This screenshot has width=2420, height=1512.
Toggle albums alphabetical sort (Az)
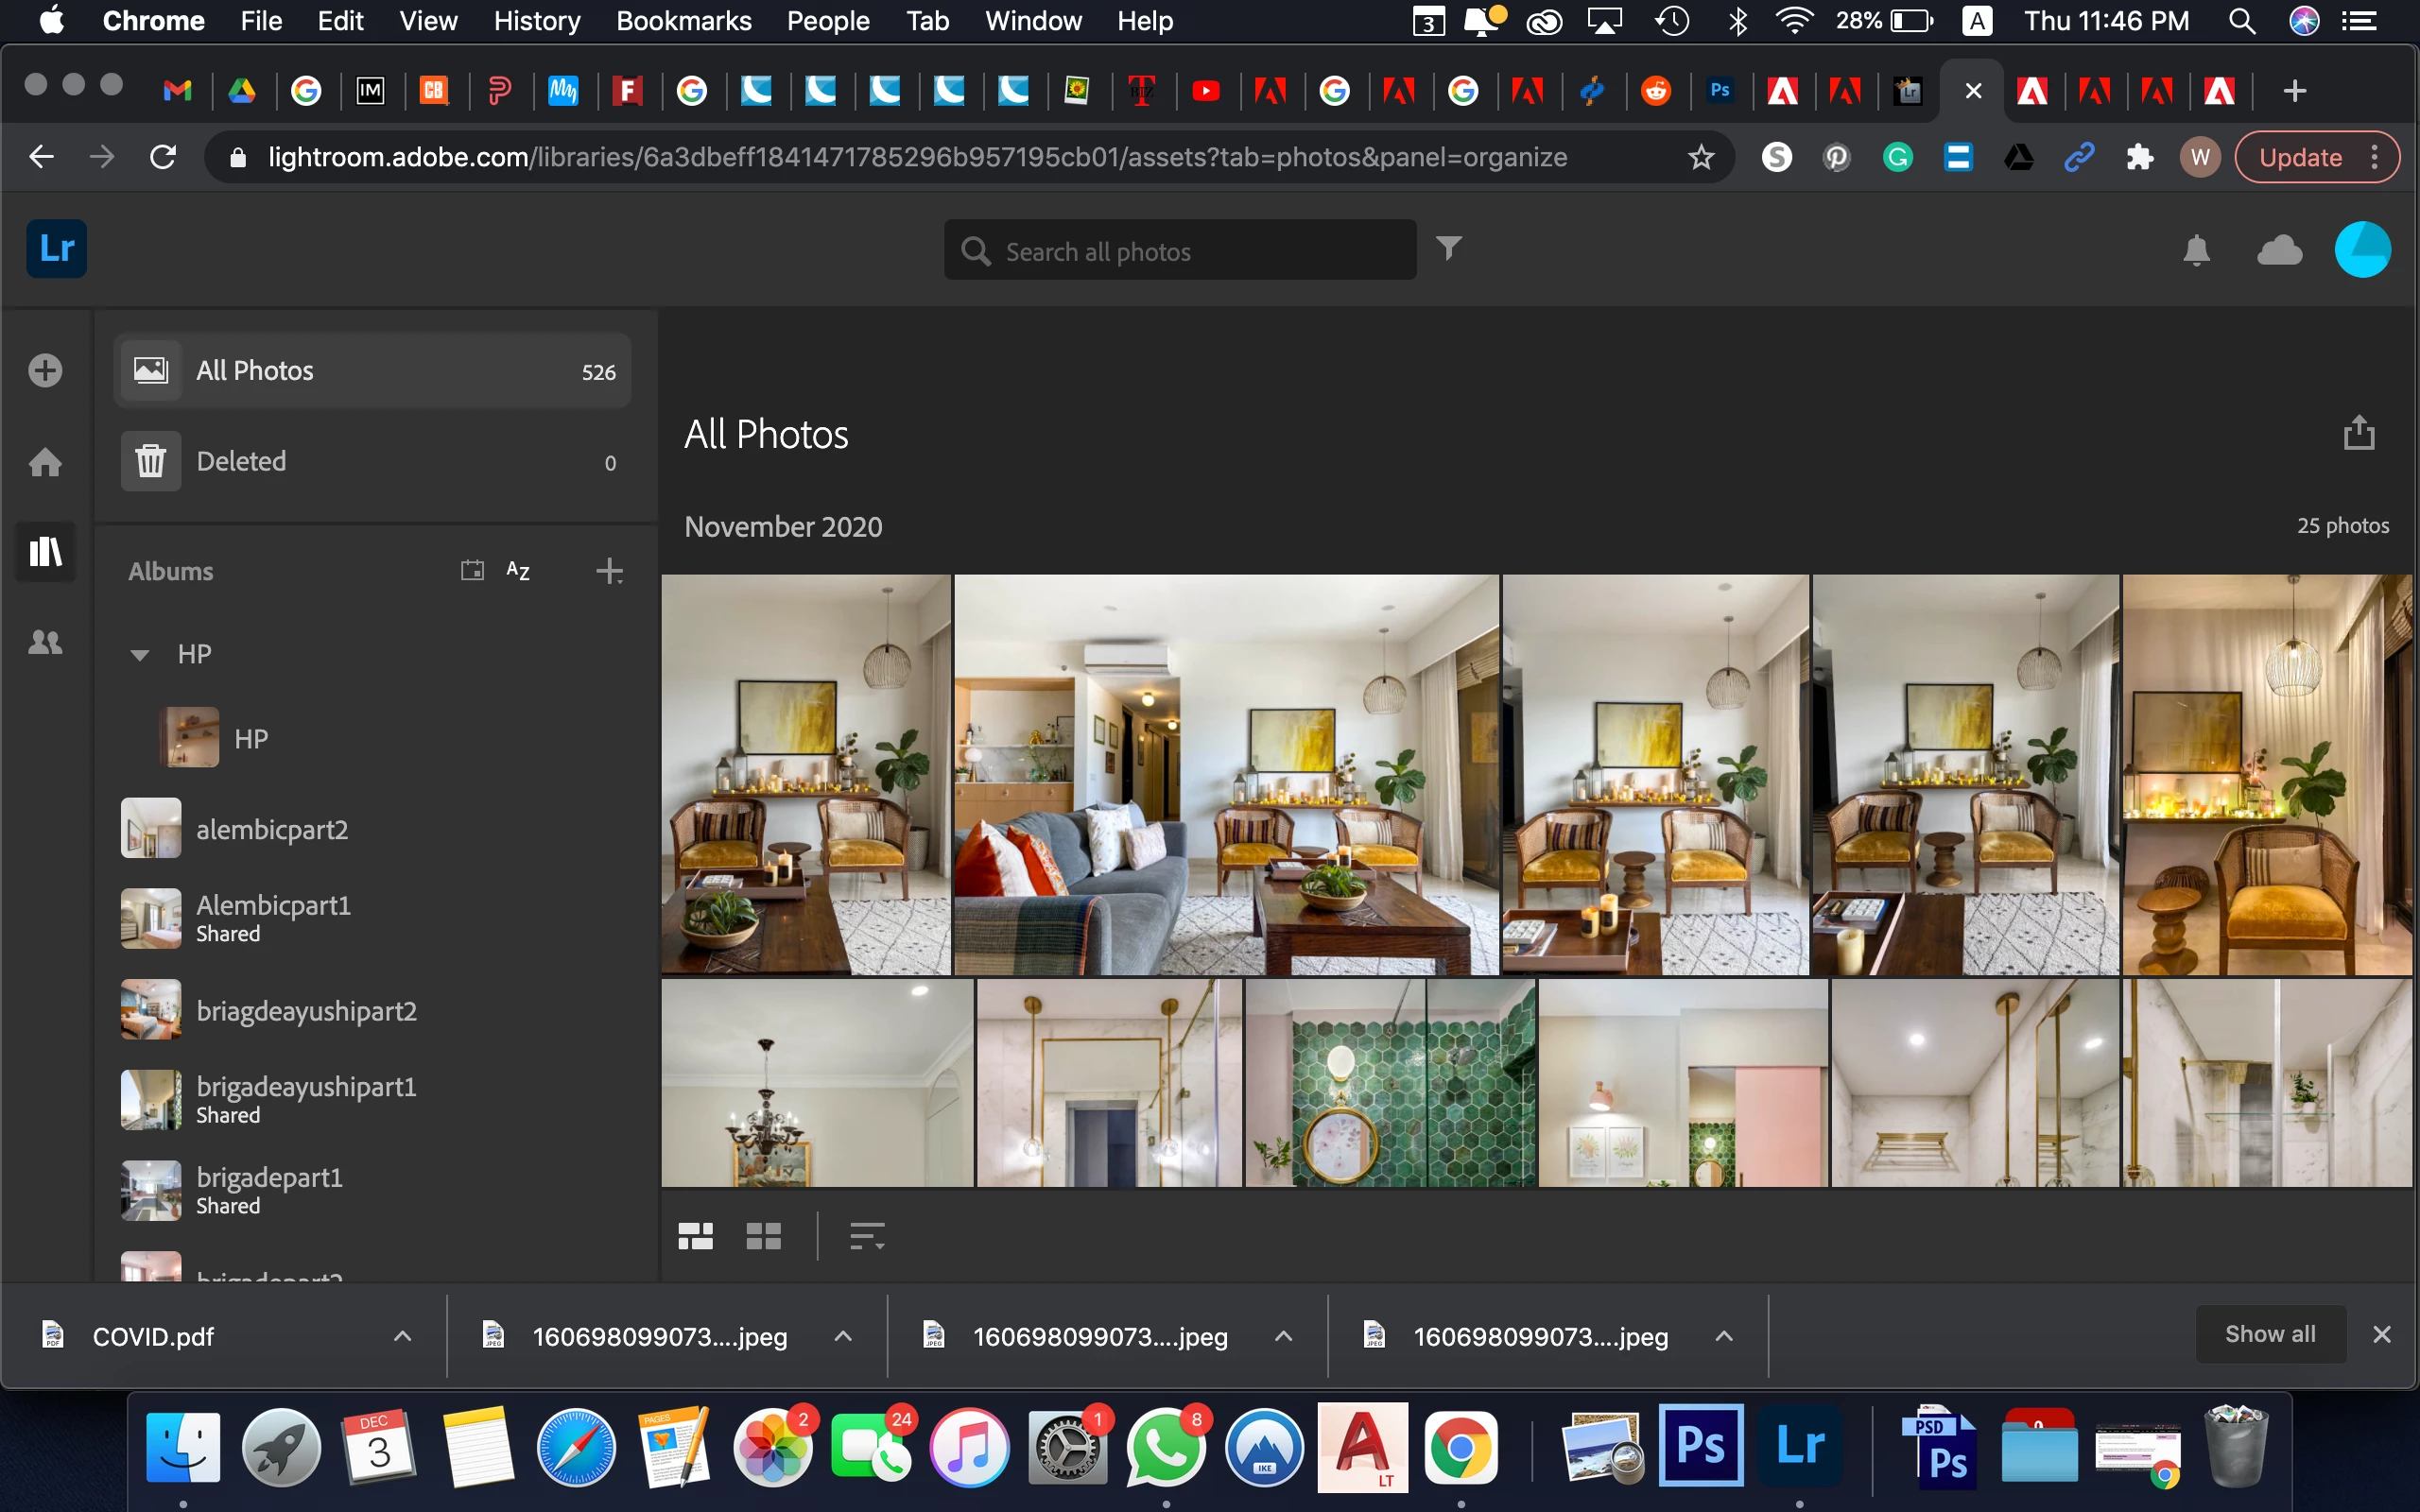pos(518,570)
